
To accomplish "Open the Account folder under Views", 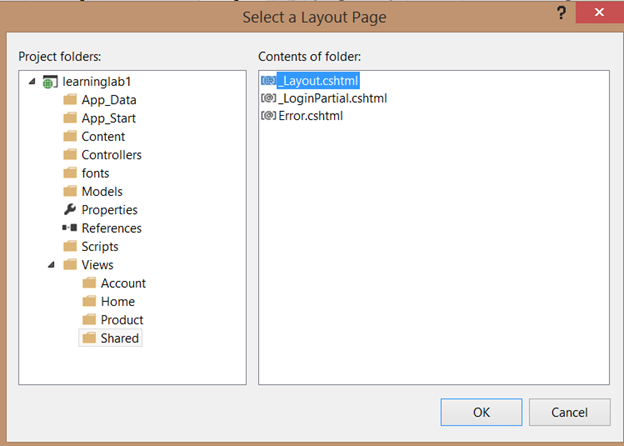I will click(x=123, y=283).
